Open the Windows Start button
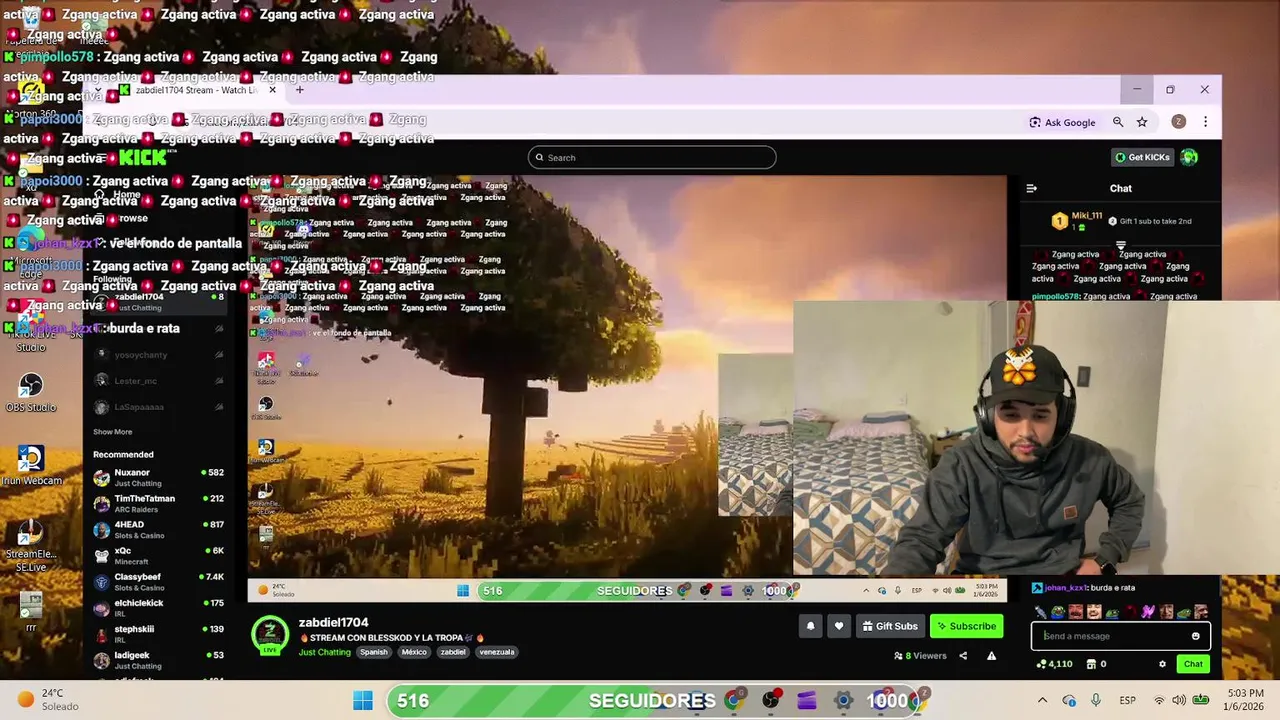The height and width of the screenshot is (720, 1280). (363, 700)
